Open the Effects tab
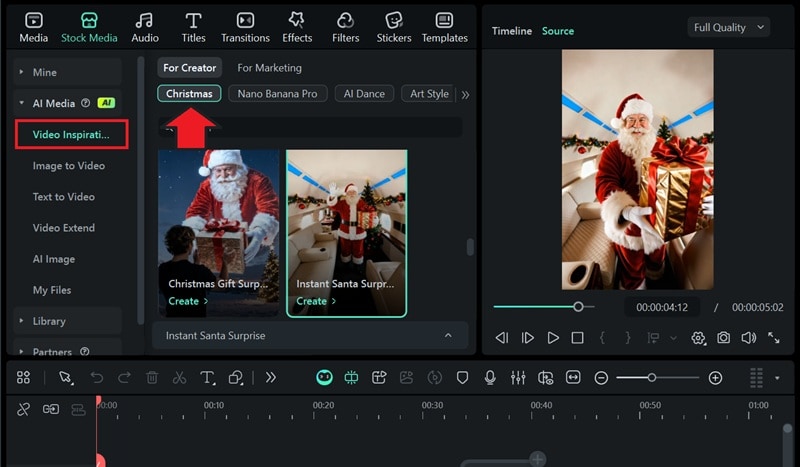 (297, 28)
